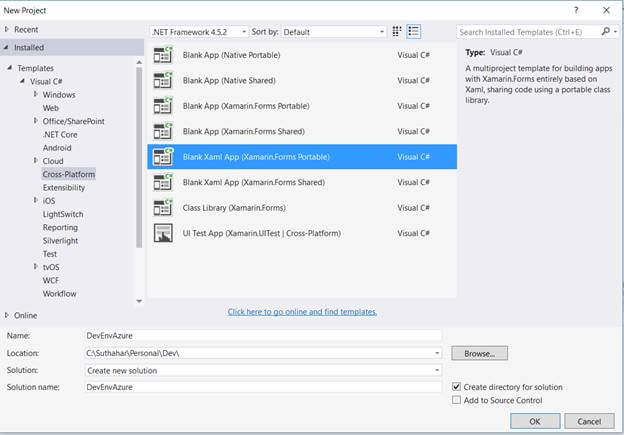Screen dimensions: 624x435
Task: Click the Cancel button
Action: 589,421
